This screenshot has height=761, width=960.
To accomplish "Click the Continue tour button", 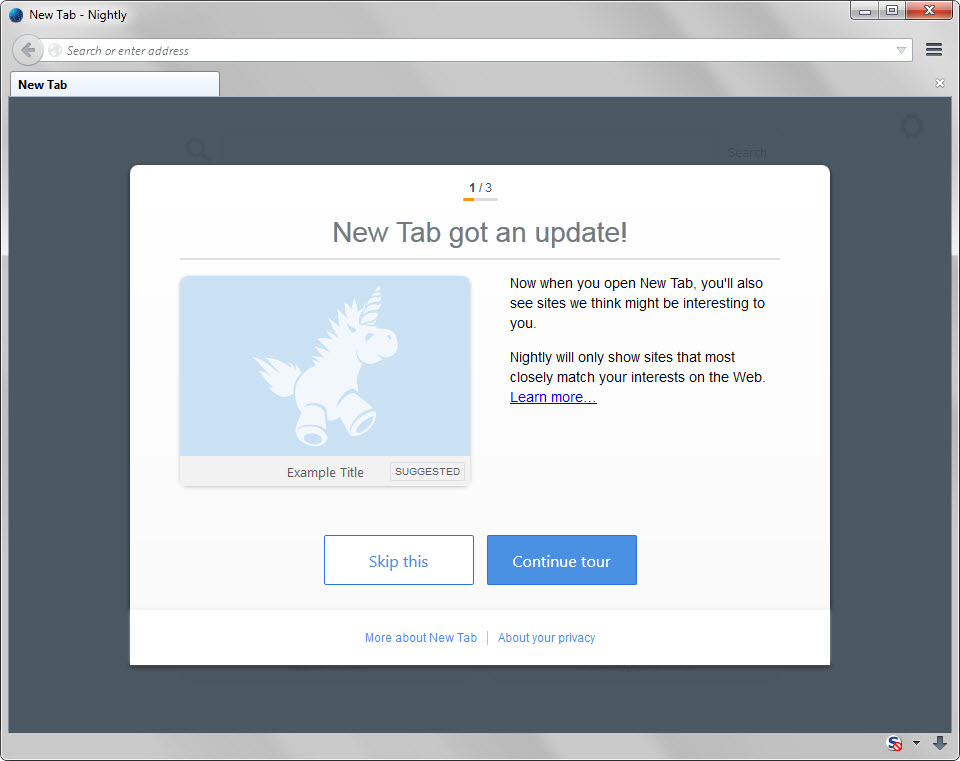I will pos(561,560).
